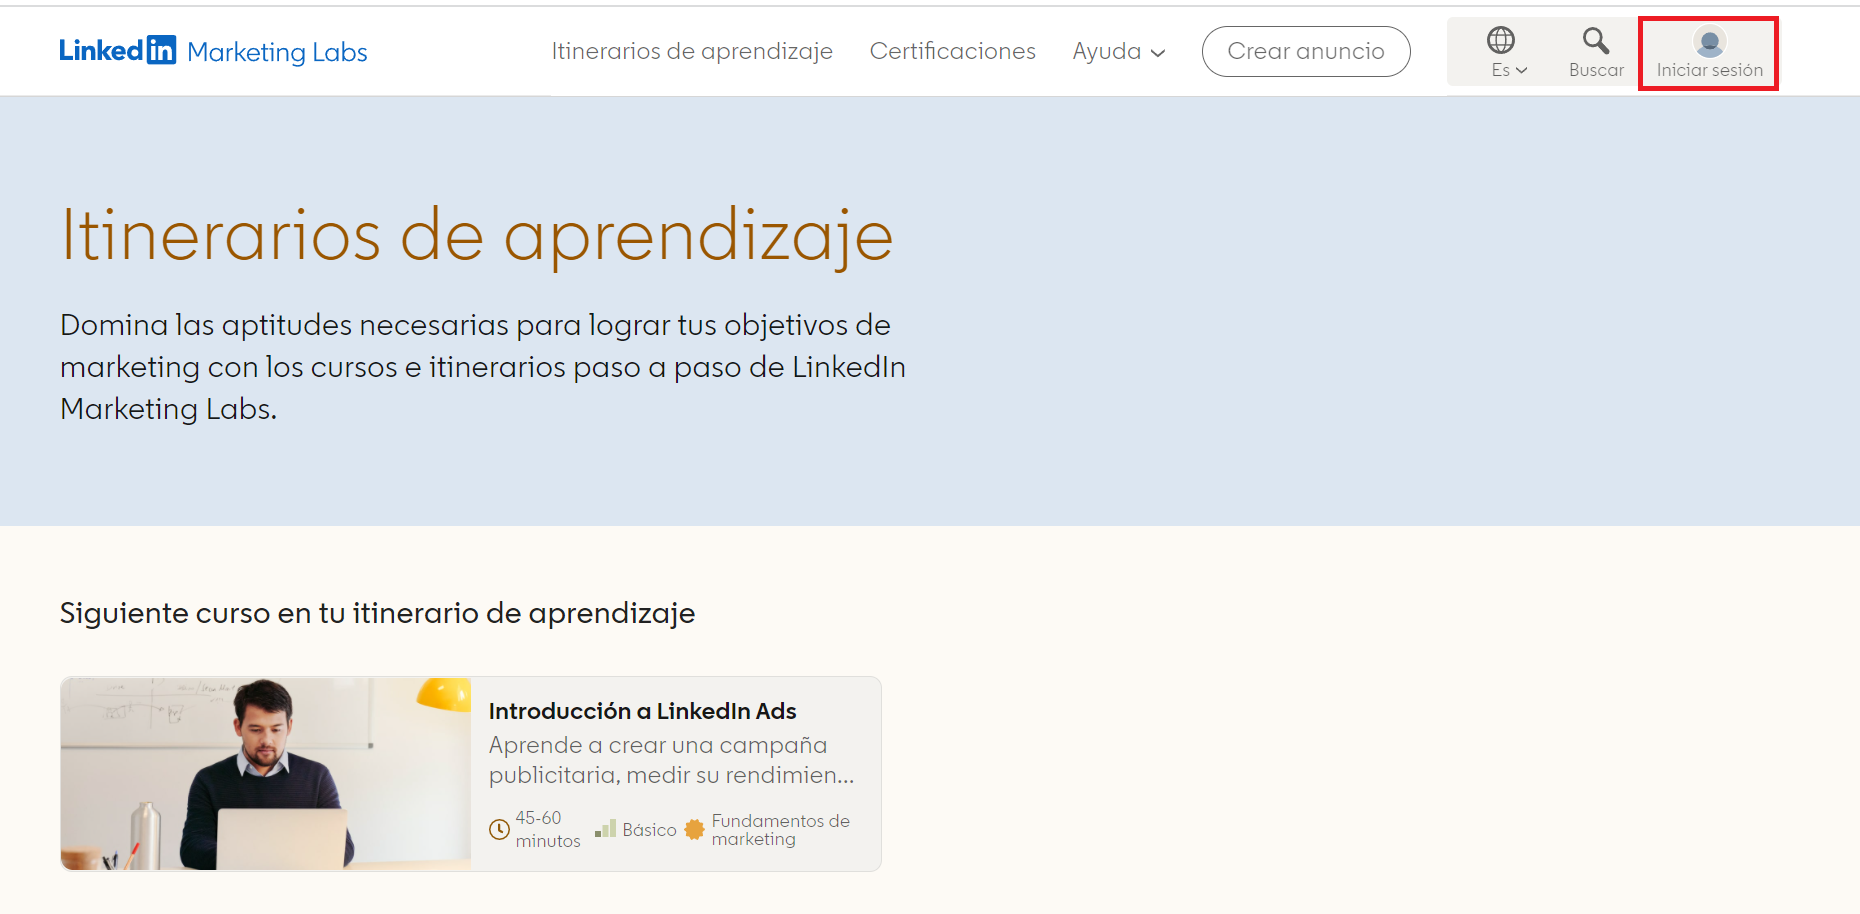Screen dimensions: 1860x914
Task: Open the Introducción a LinkedIn Ads course title
Action: pos(642,711)
